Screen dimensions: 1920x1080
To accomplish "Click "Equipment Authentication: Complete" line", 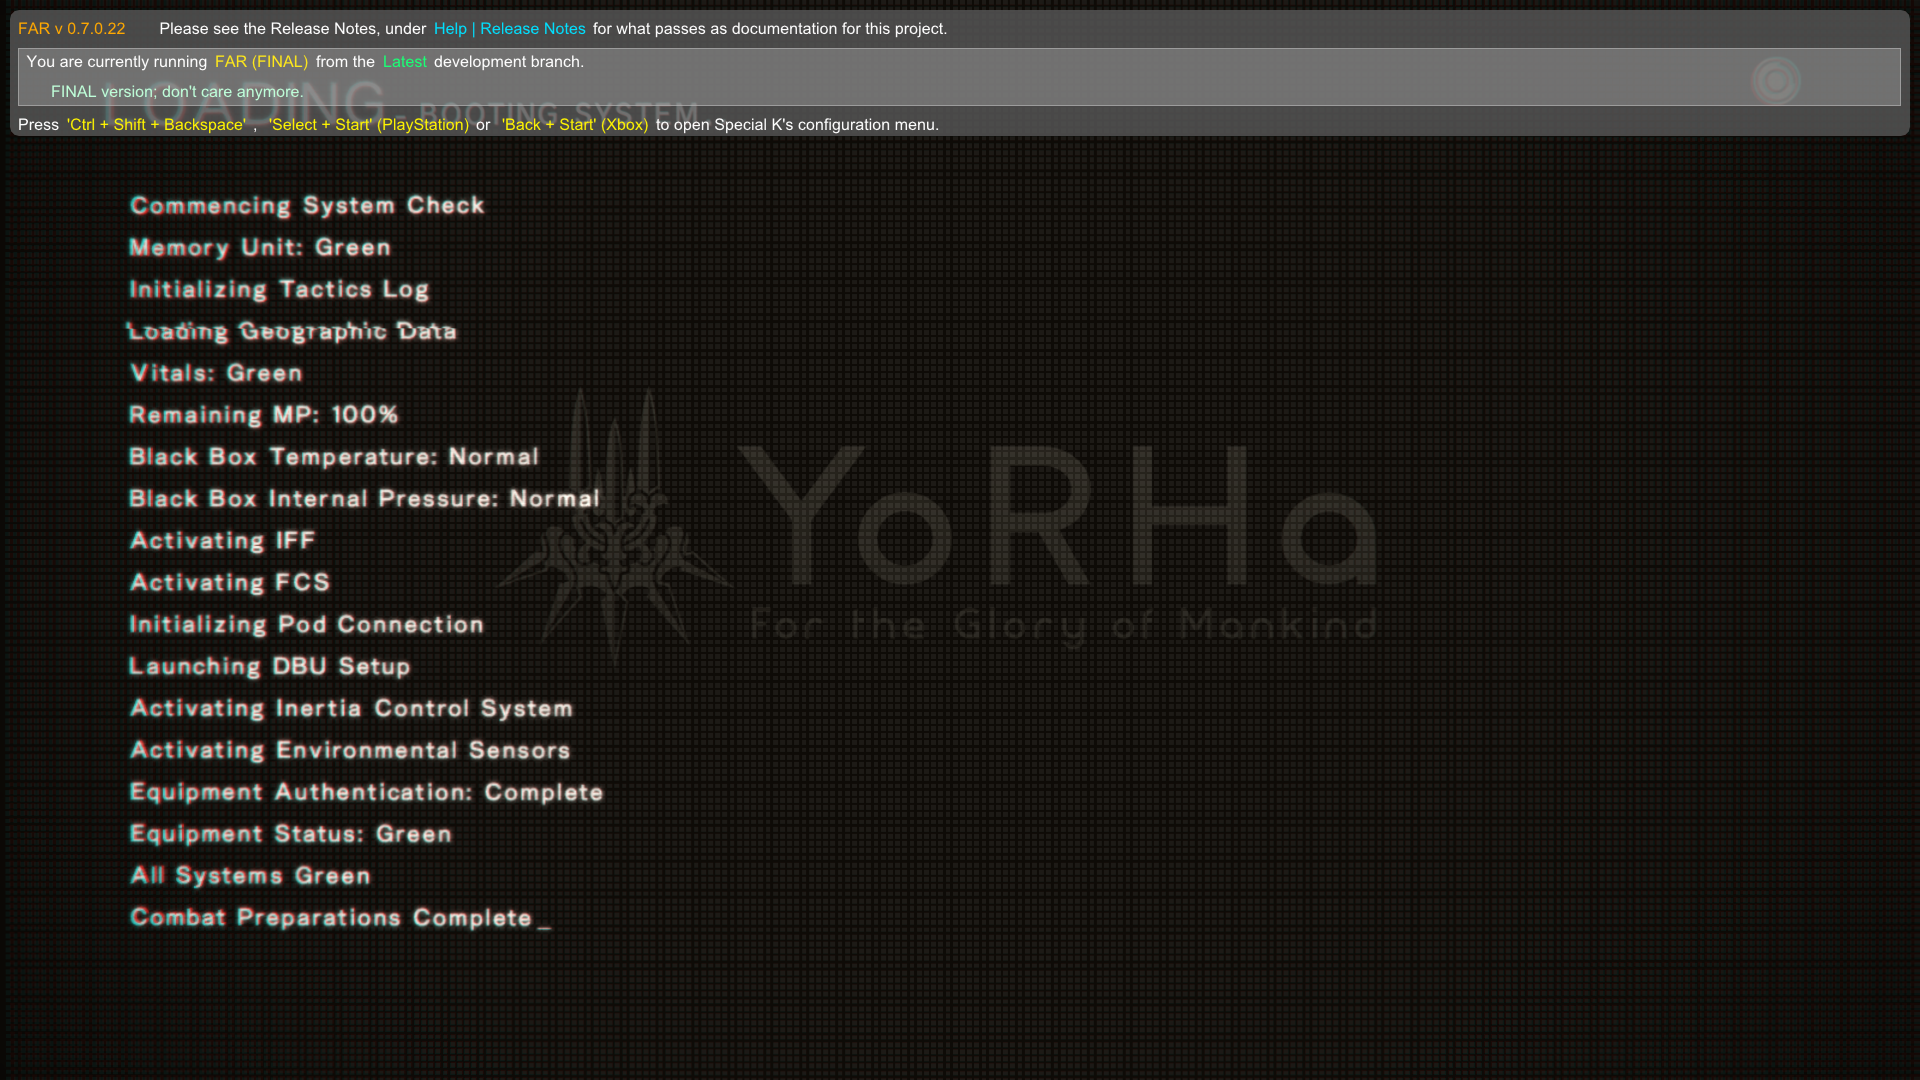I will pyautogui.click(x=367, y=793).
